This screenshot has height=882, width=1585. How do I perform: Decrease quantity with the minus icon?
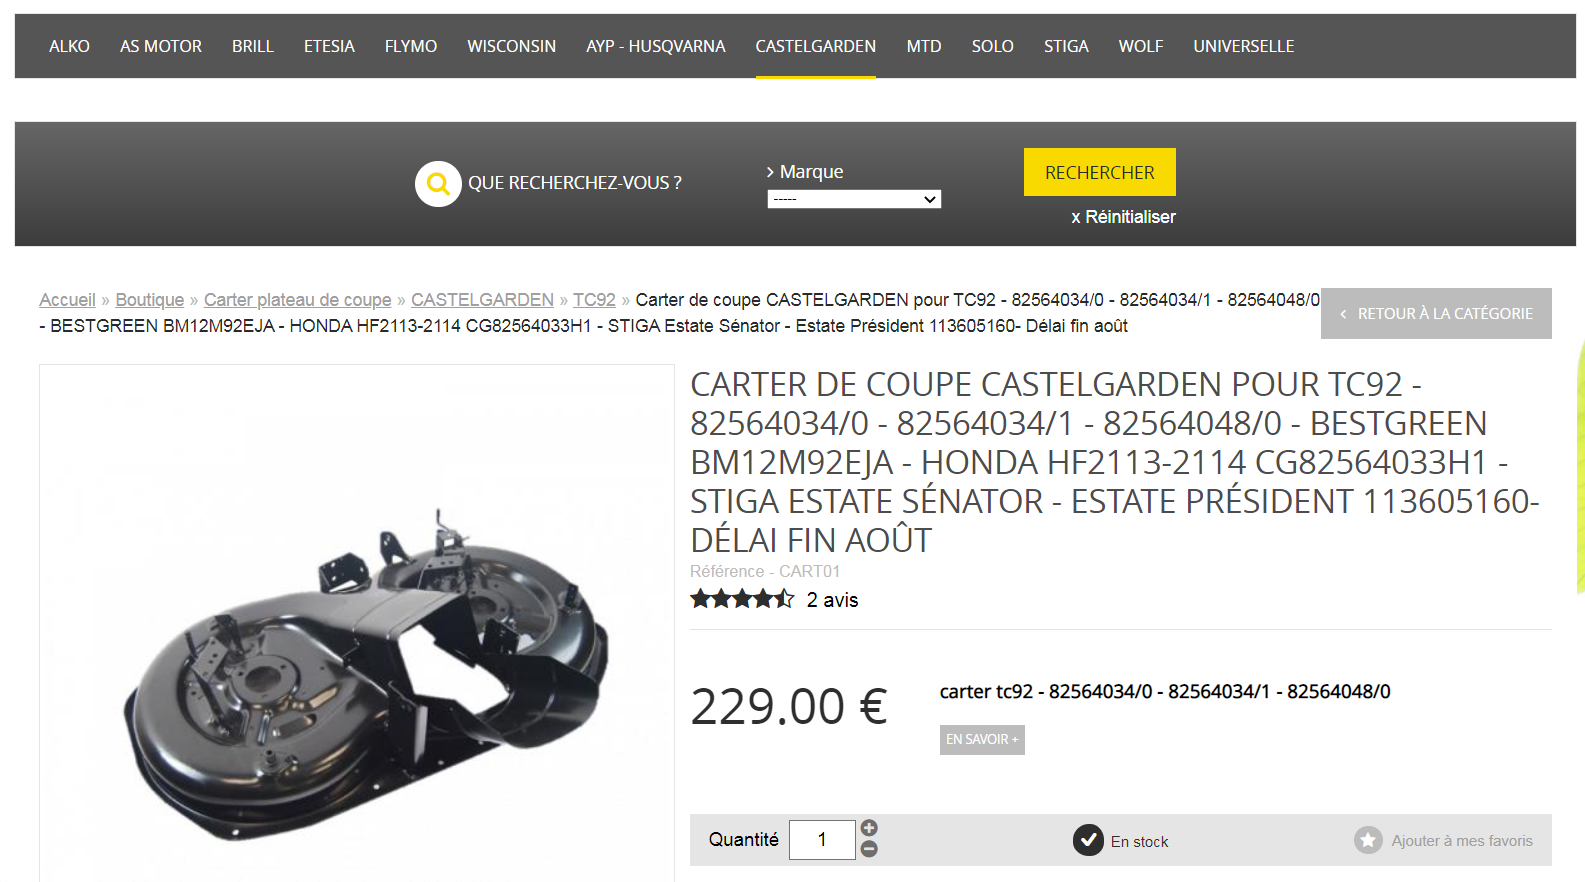(x=869, y=849)
